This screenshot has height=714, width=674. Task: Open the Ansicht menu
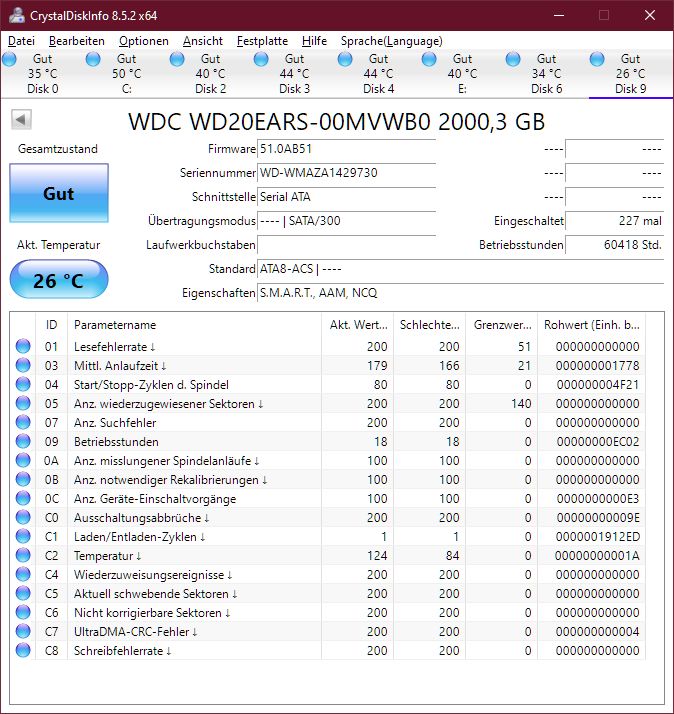(x=203, y=41)
